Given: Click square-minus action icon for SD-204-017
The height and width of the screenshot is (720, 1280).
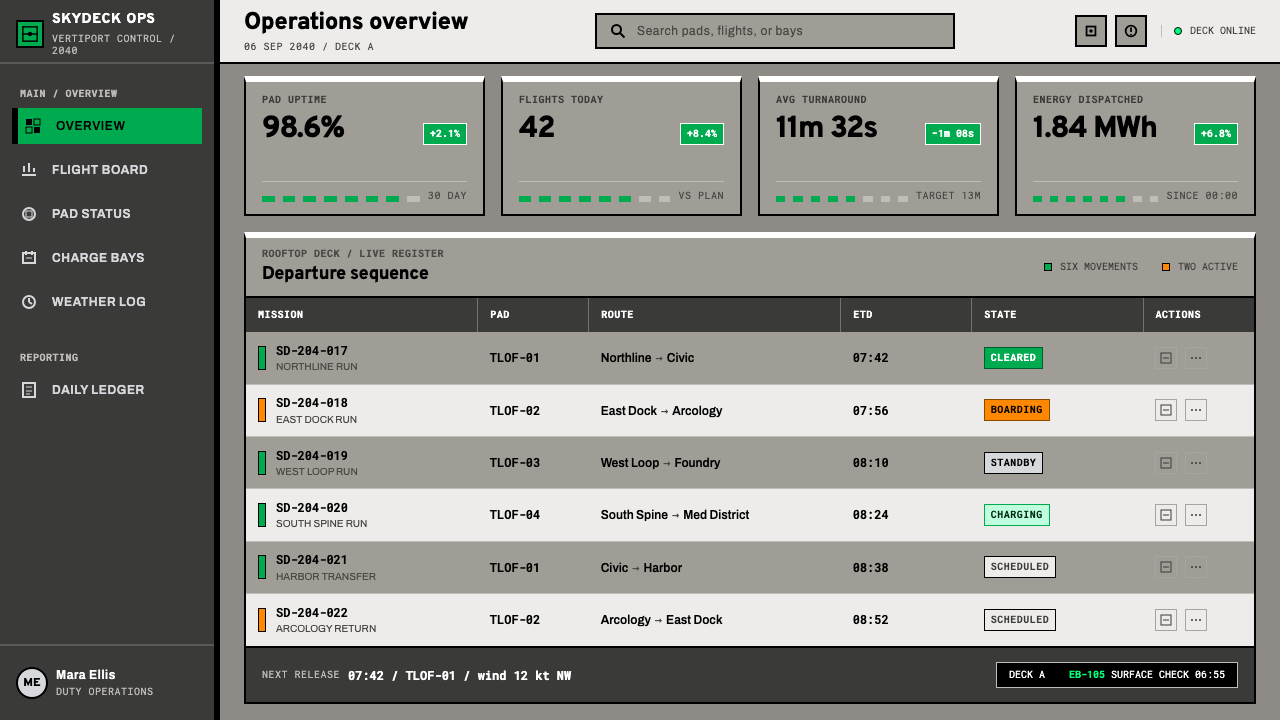Looking at the screenshot, I should tap(1166, 358).
